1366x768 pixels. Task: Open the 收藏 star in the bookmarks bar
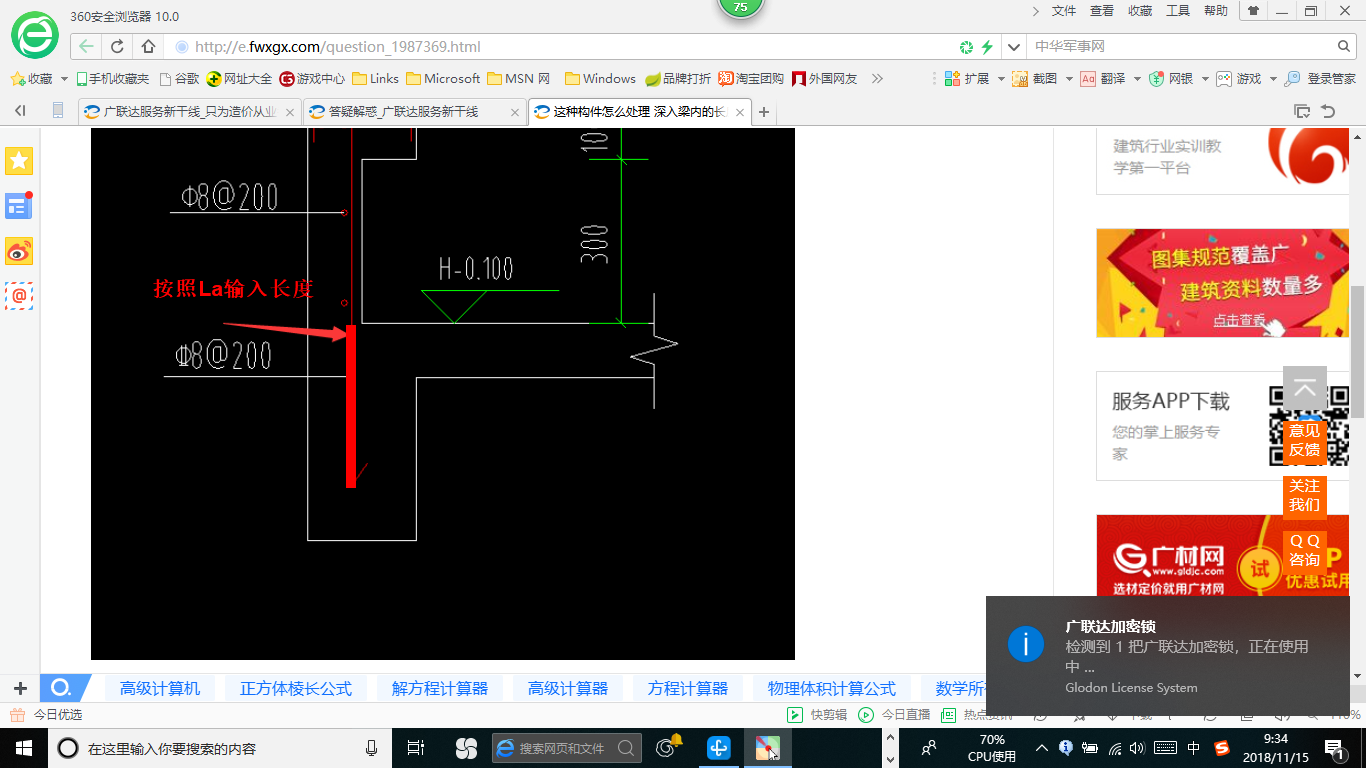coord(31,78)
